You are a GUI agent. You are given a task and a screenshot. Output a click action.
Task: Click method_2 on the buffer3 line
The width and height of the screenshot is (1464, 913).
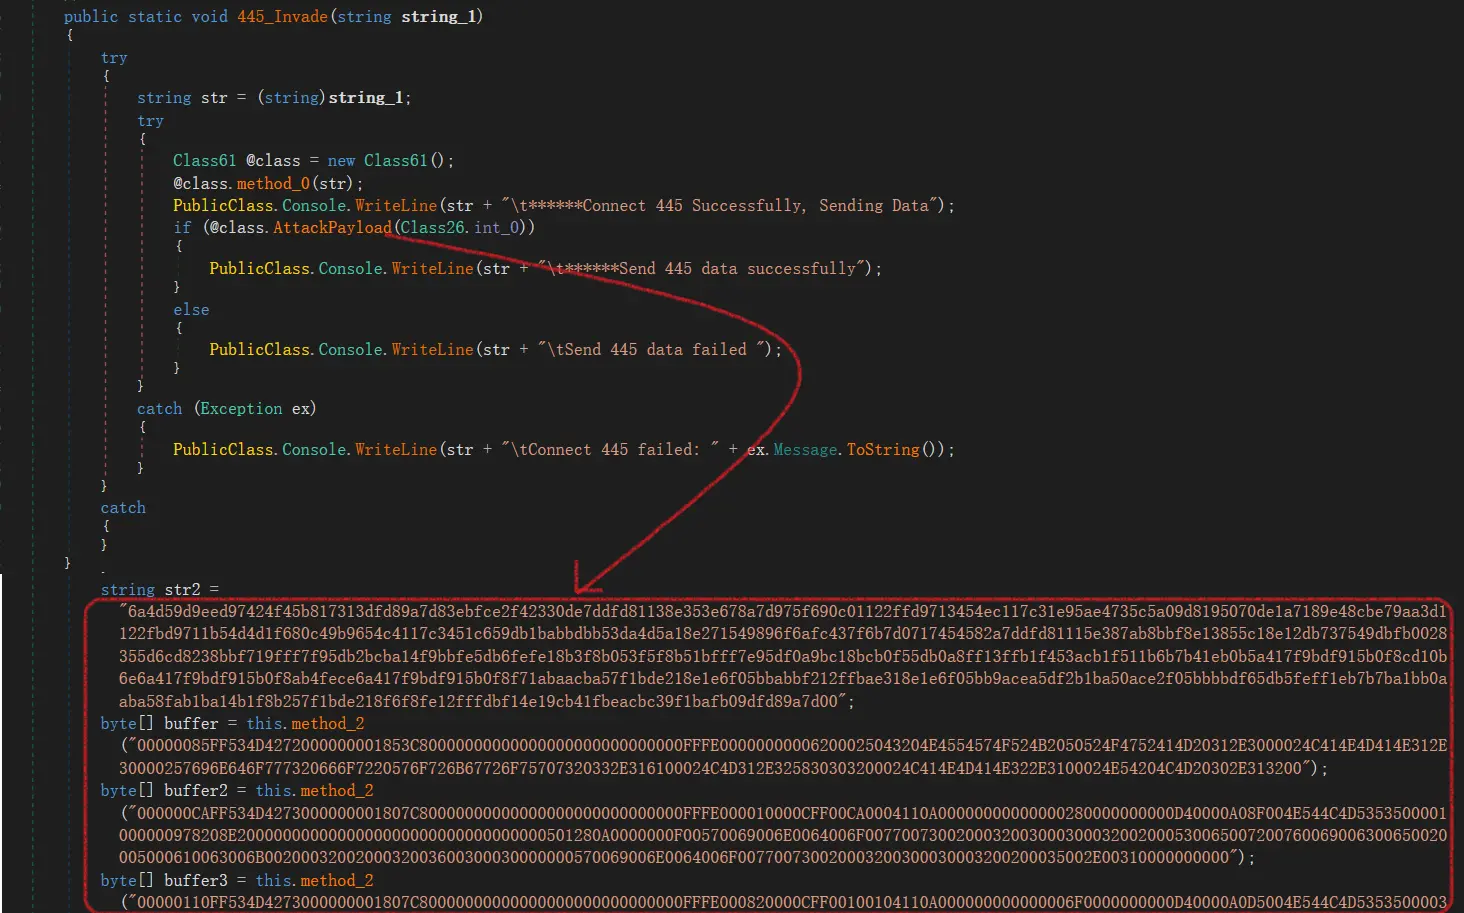[337, 881]
